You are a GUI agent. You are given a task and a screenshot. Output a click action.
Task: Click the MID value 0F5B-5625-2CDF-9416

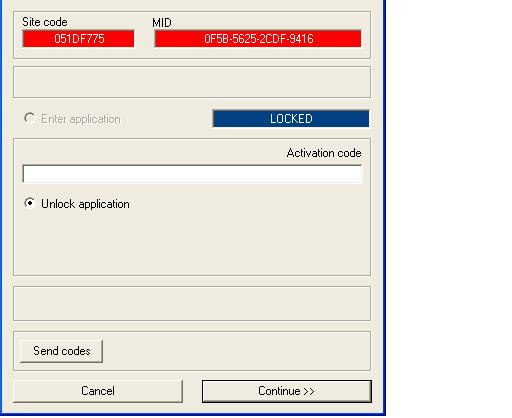[x=258, y=39]
